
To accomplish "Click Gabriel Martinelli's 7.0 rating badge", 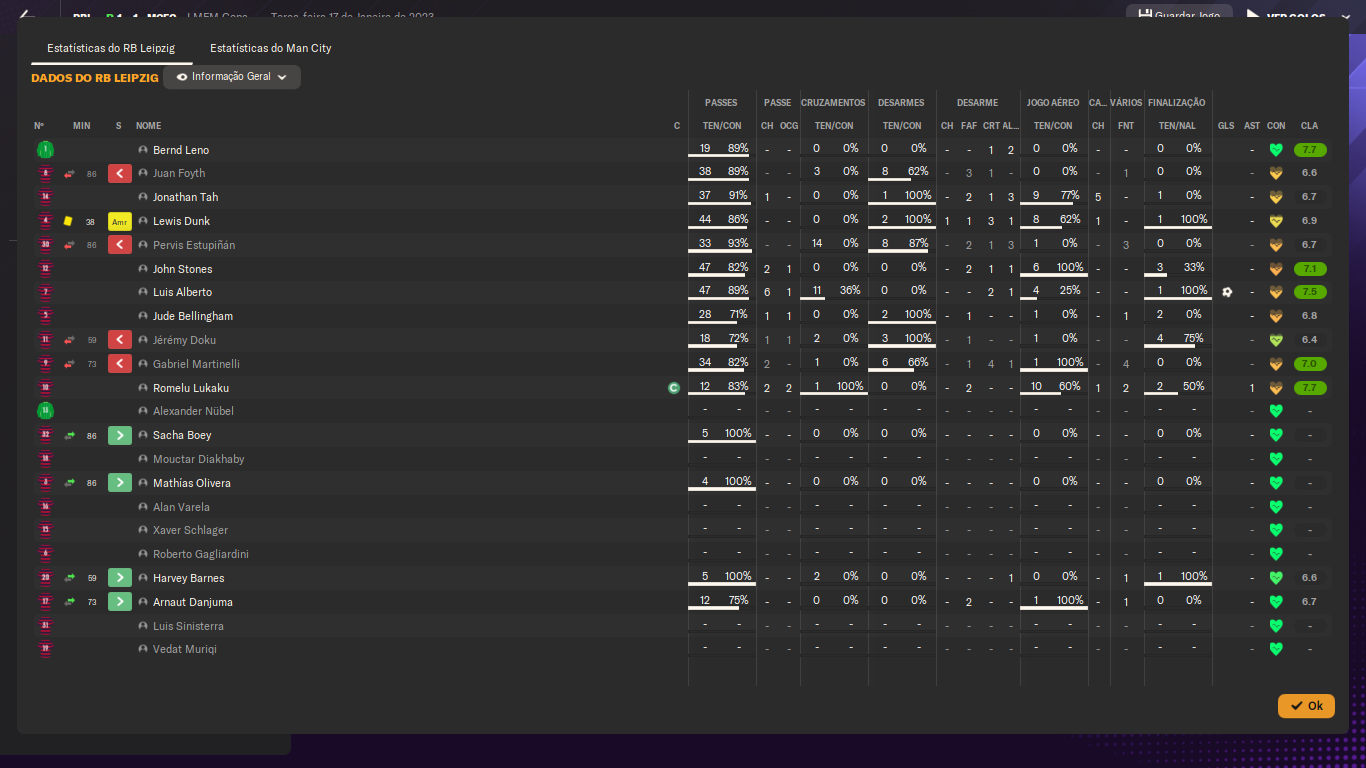I will click(x=1310, y=364).
